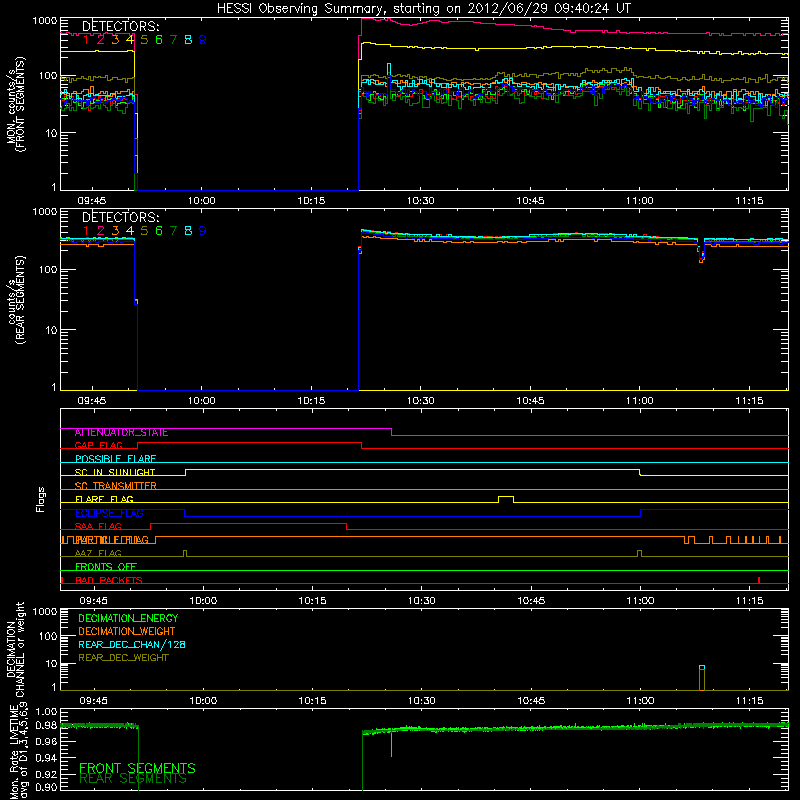800x800 pixels.
Task: Click DETECTORS: heading in rear segments plot
Action: 121,217
